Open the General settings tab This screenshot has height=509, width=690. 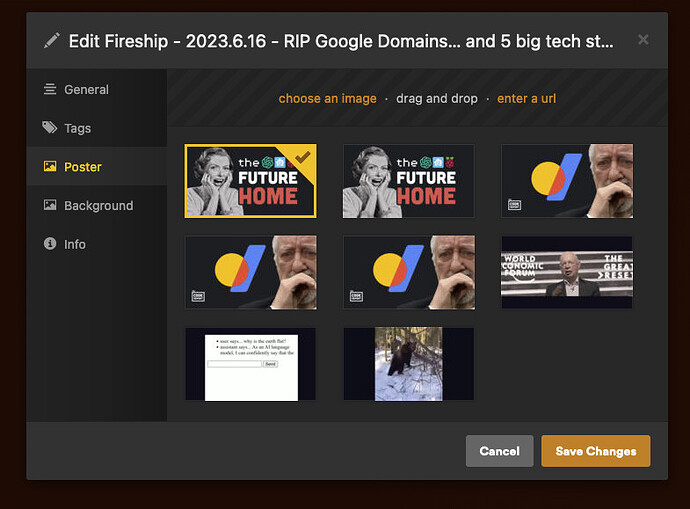96,89
